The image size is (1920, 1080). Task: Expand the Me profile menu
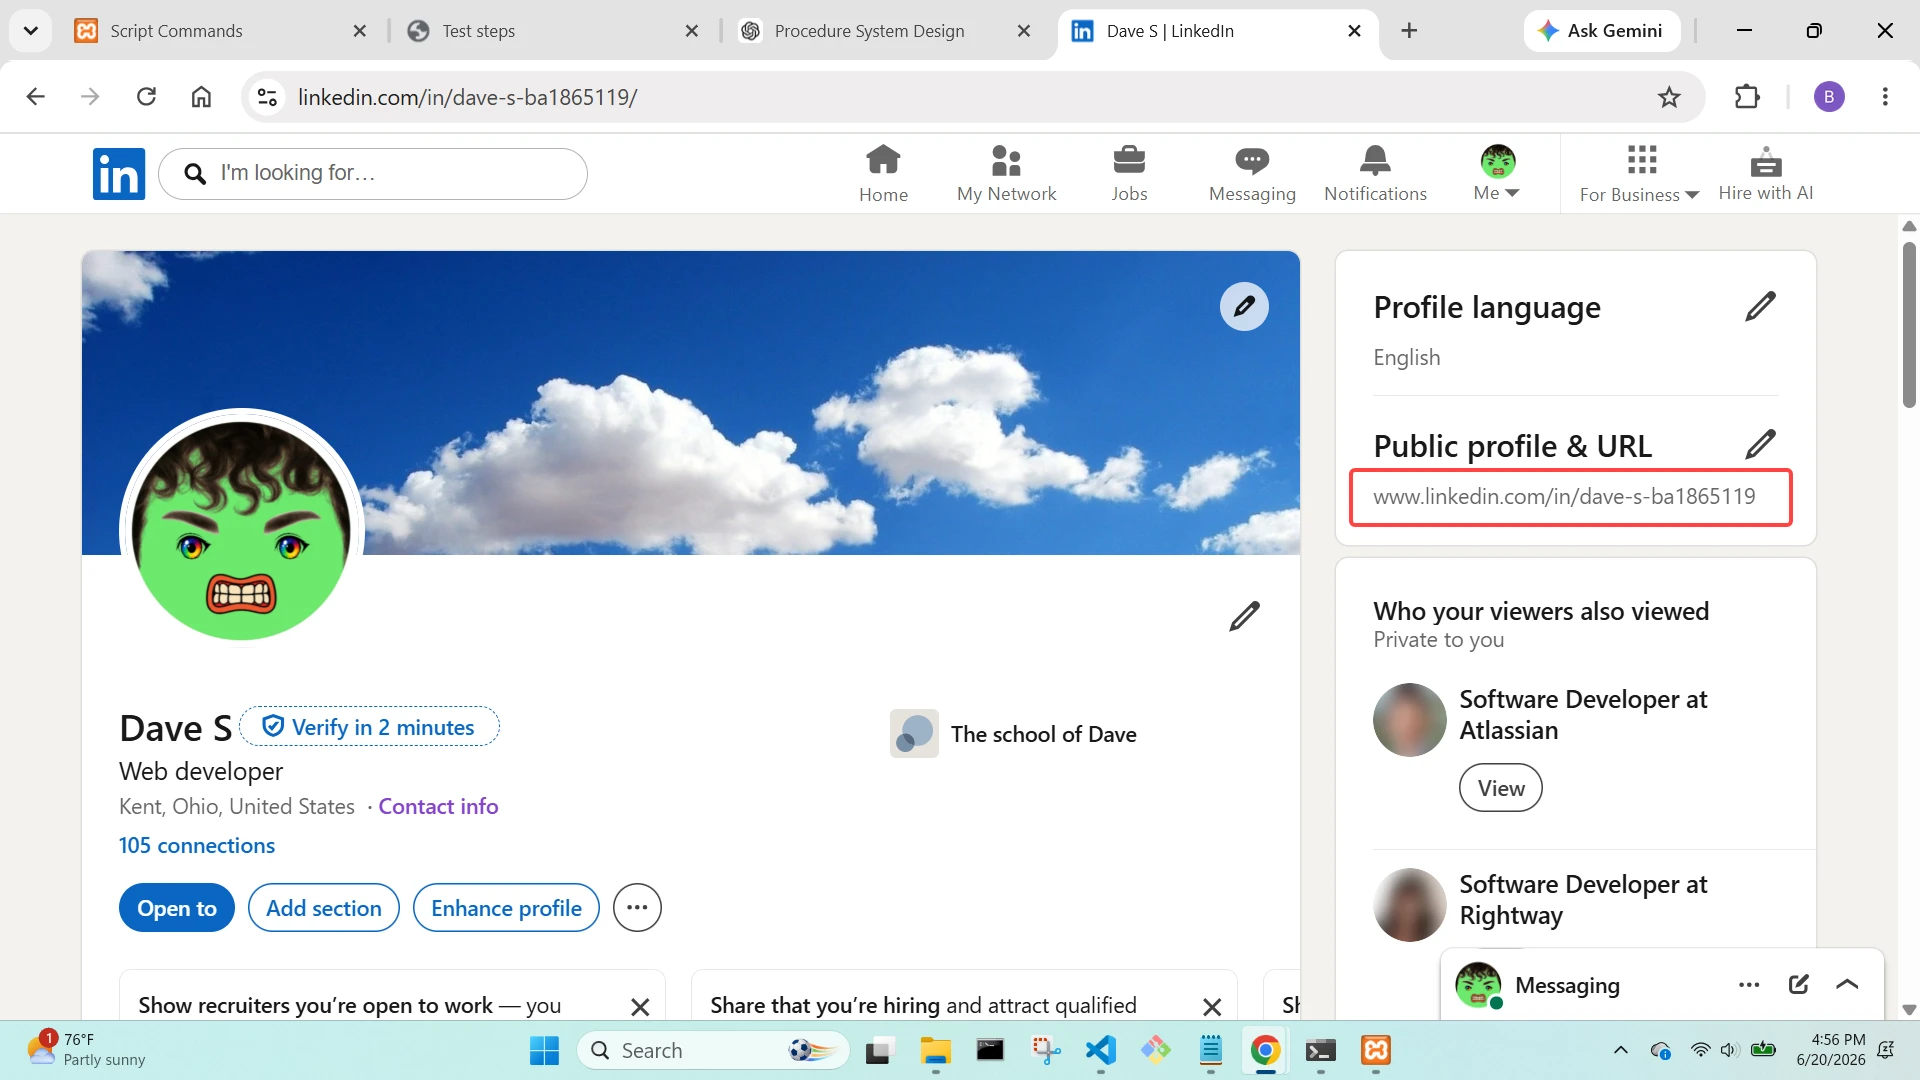click(x=1497, y=174)
